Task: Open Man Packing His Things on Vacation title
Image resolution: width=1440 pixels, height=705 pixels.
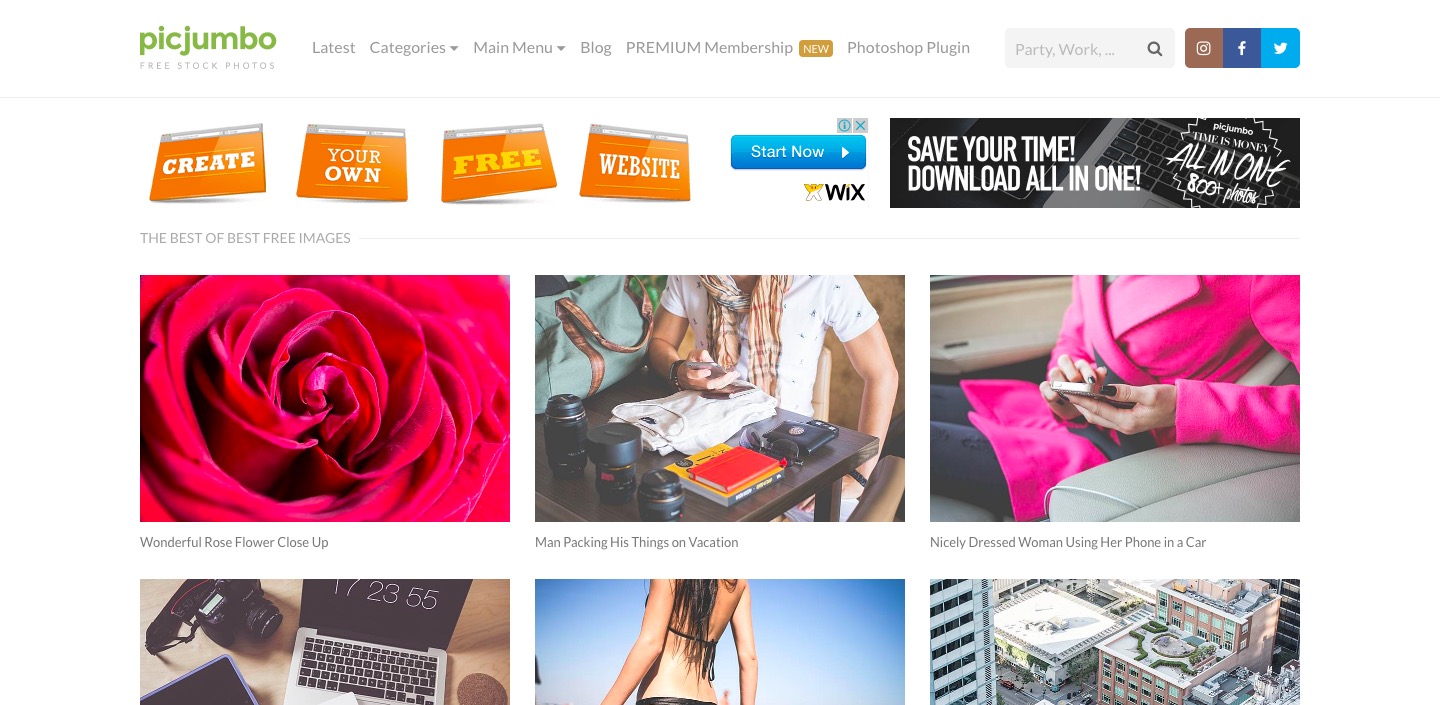Action: pos(637,542)
